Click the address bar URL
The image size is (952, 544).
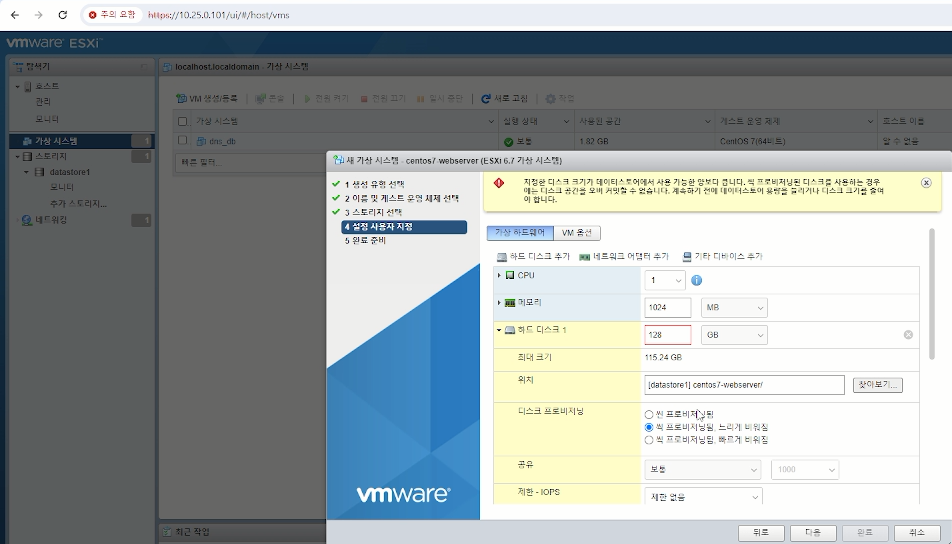219,15
